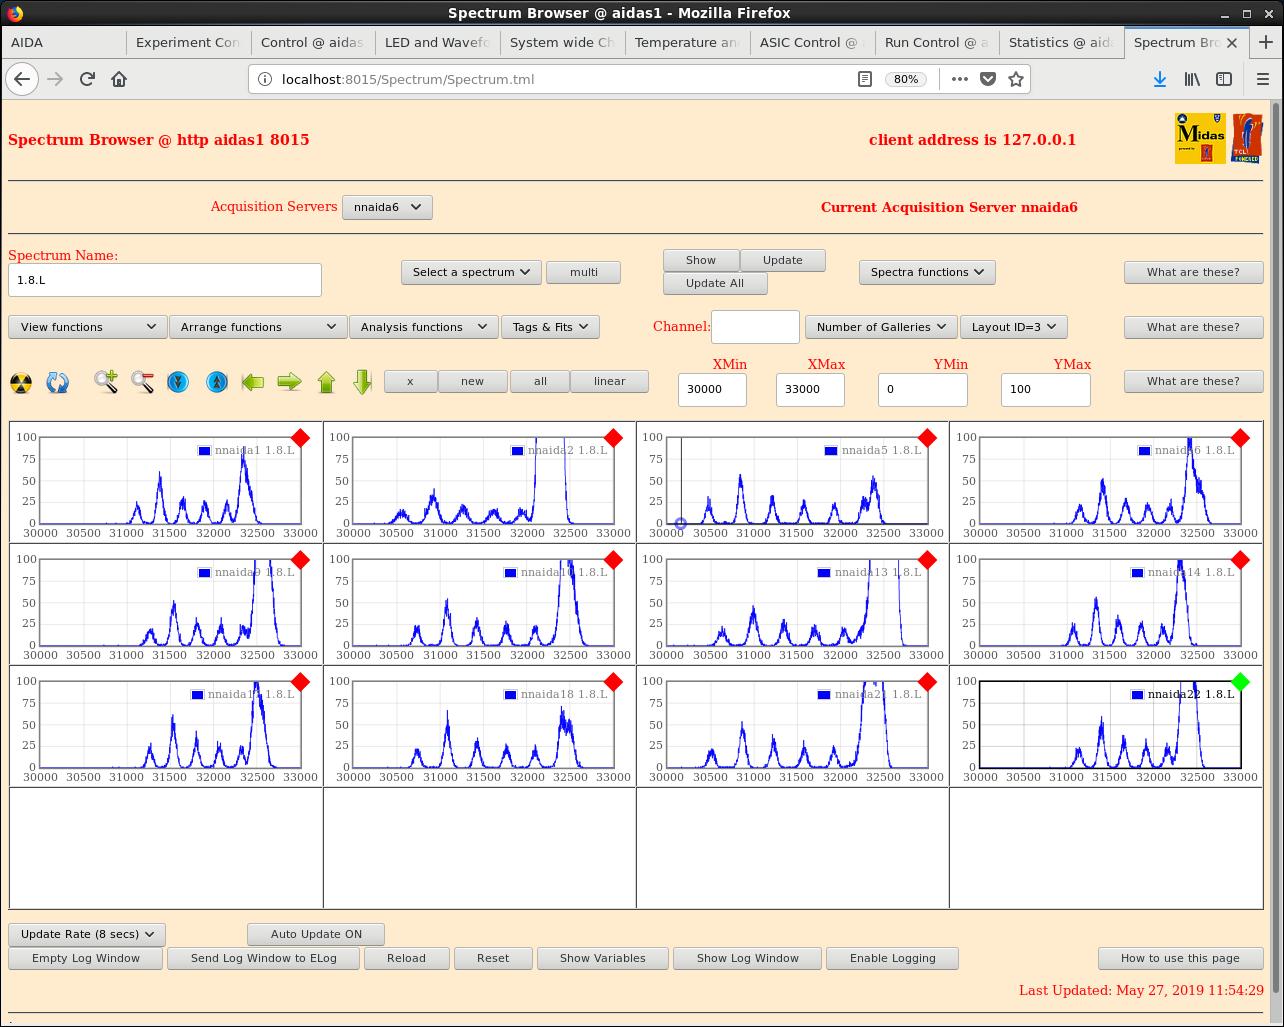Click the blue double up-arrow icon
Screen dimensions: 1284x1027
point(217,382)
